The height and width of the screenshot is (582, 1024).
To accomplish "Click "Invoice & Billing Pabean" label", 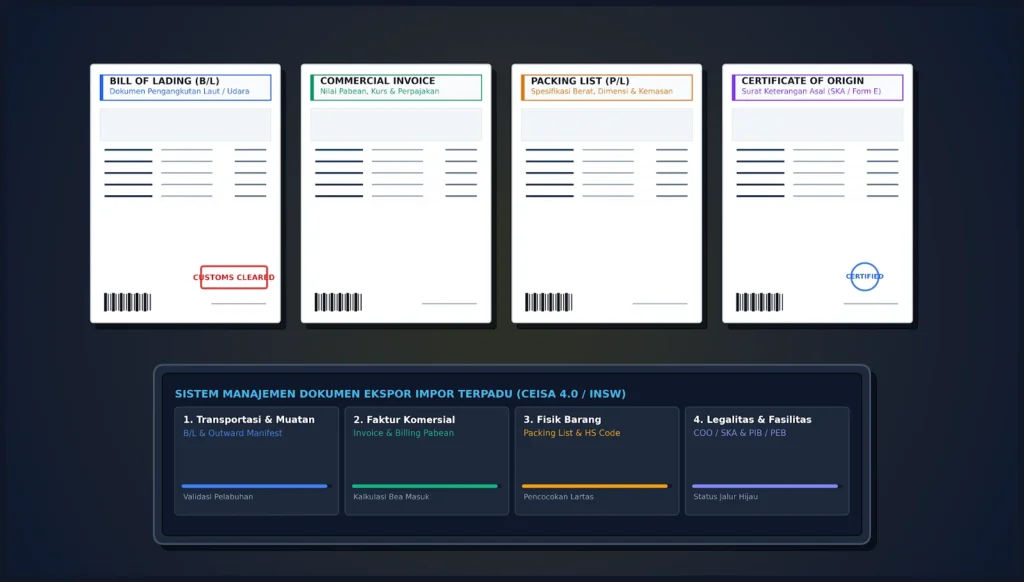I will [404, 433].
